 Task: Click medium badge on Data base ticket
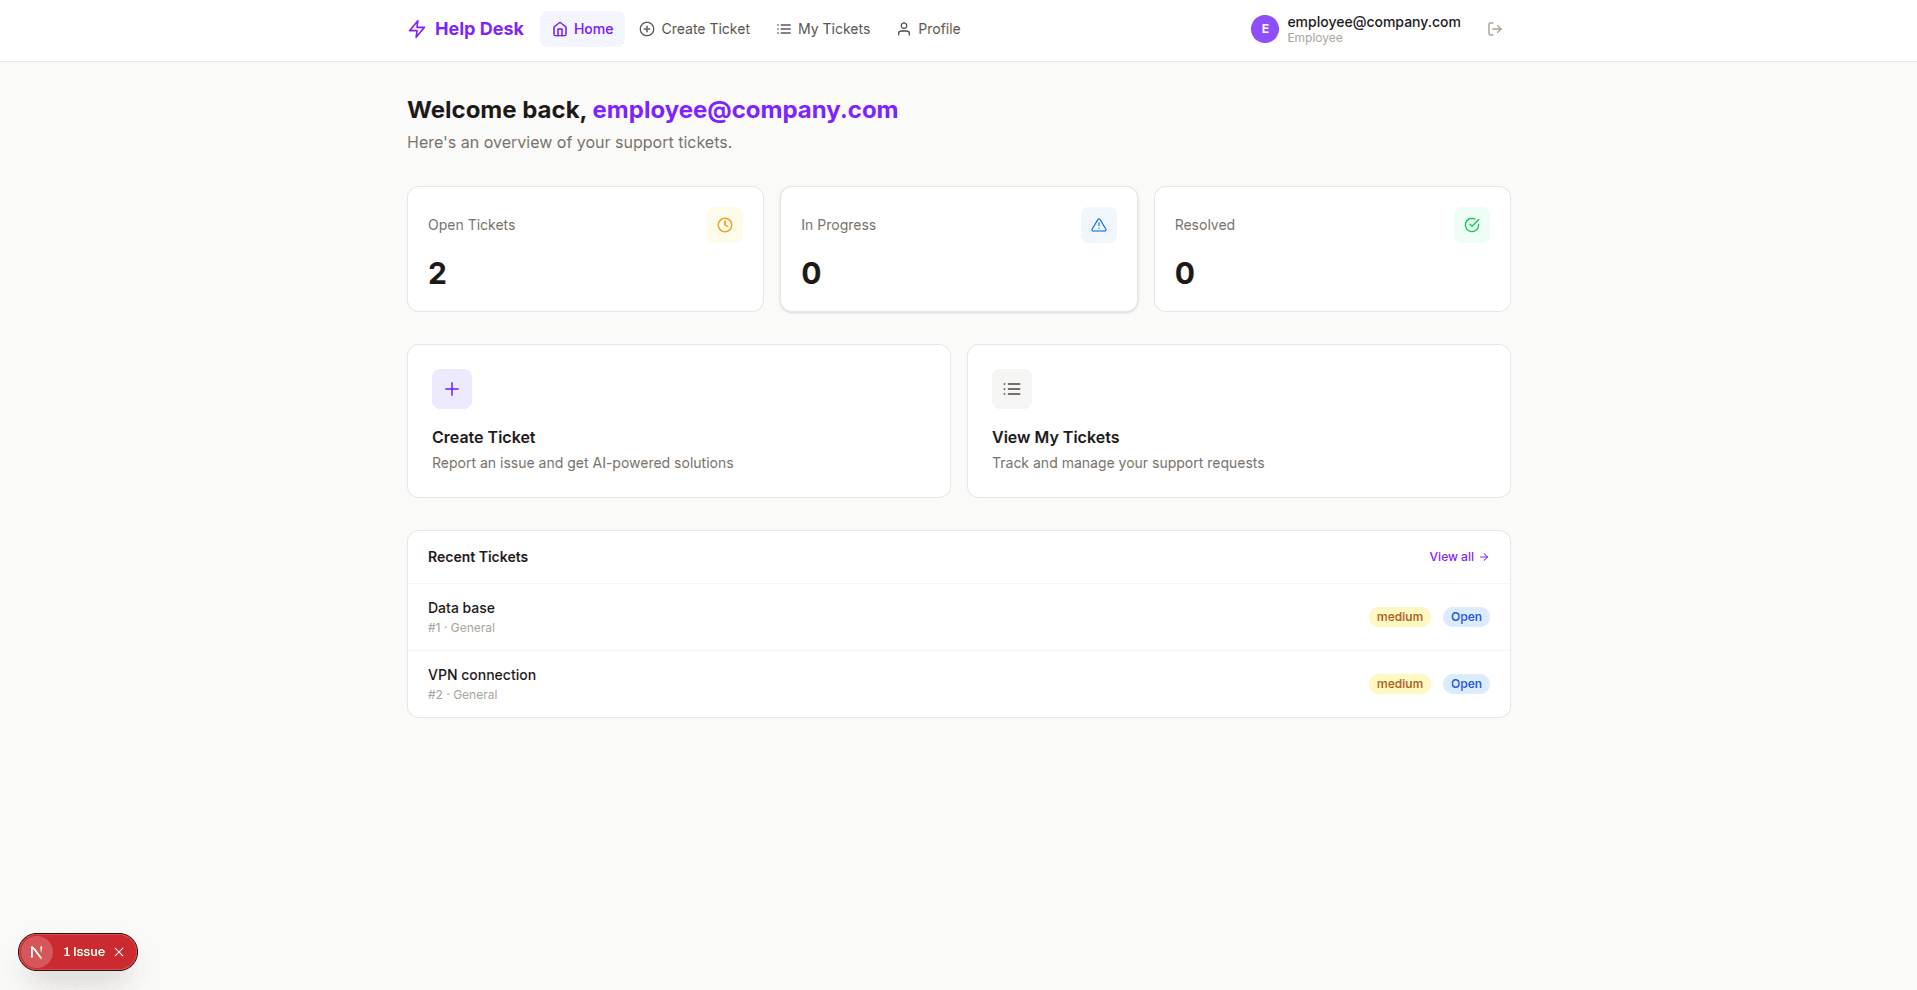click(x=1400, y=617)
